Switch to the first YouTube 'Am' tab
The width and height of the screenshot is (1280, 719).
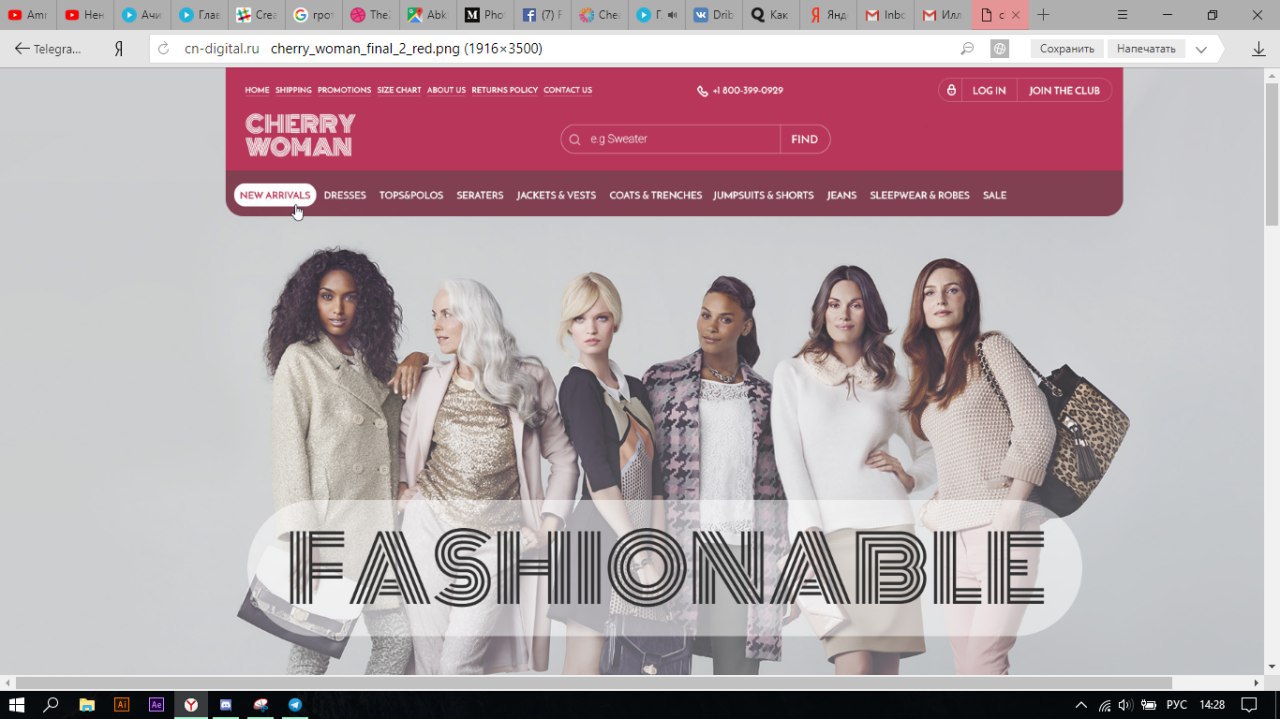(x=28, y=15)
